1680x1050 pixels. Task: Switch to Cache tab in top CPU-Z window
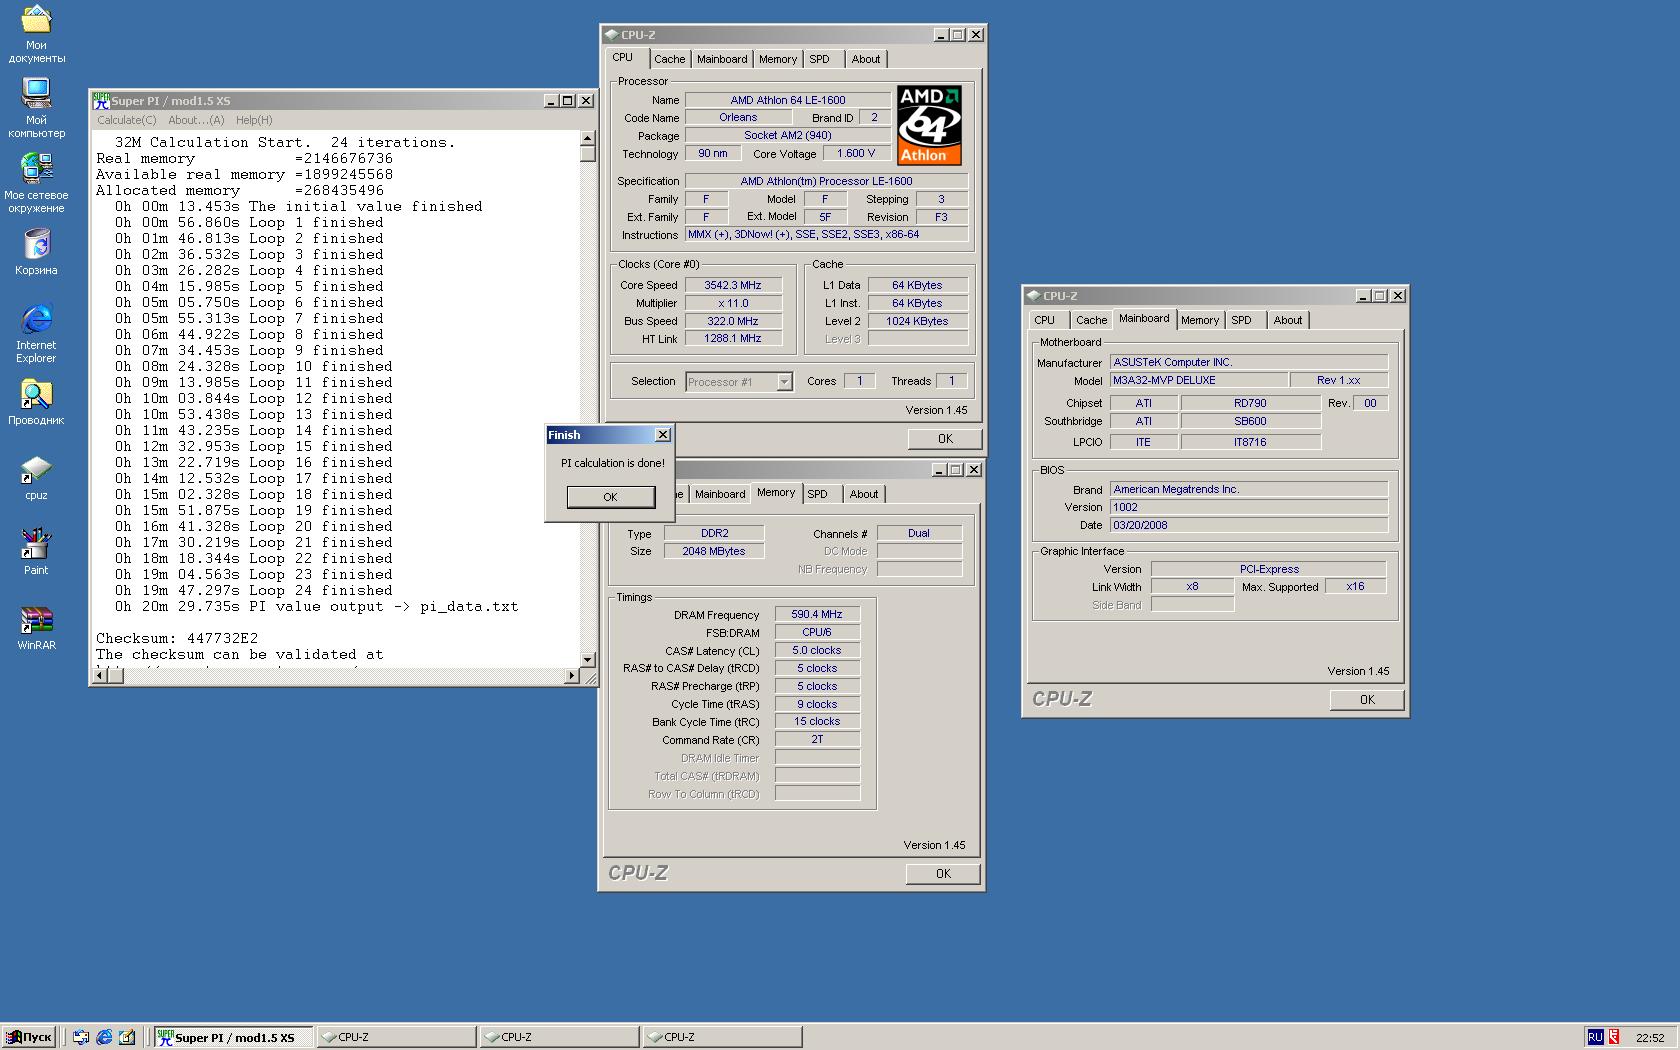(670, 59)
